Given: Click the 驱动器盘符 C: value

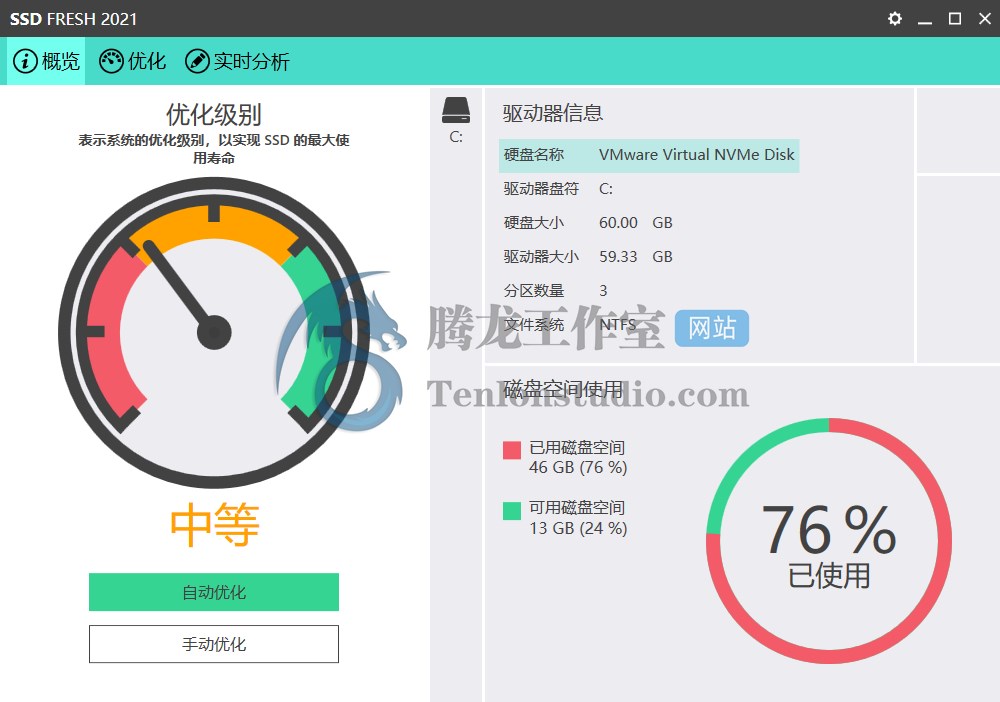Looking at the screenshot, I should pos(606,189).
